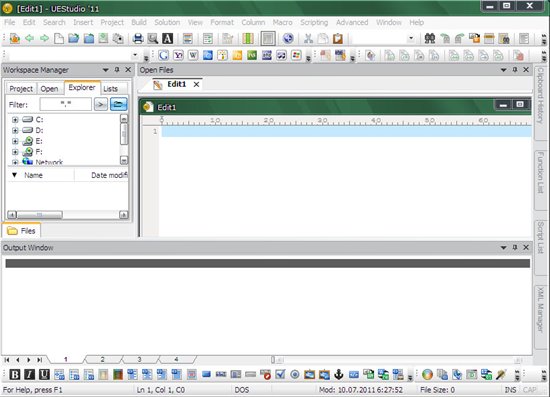550x397 pixels.
Task: Click the anchor icon in HTML toolbar
Action: (x=338, y=374)
